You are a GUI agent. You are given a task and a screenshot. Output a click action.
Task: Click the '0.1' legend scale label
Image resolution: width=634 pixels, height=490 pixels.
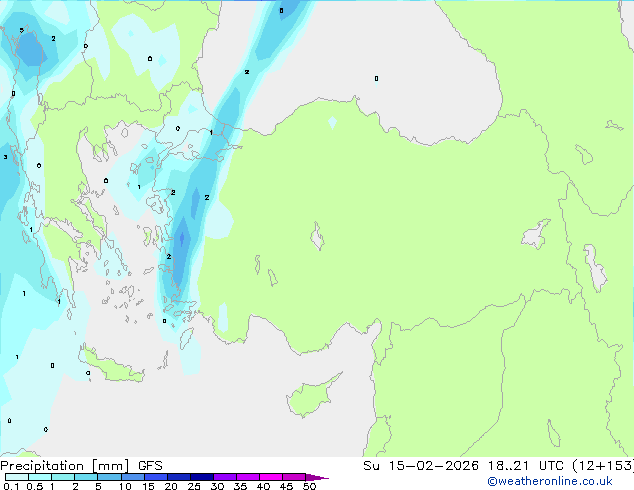pyautogui.click(x=11, y=486)
